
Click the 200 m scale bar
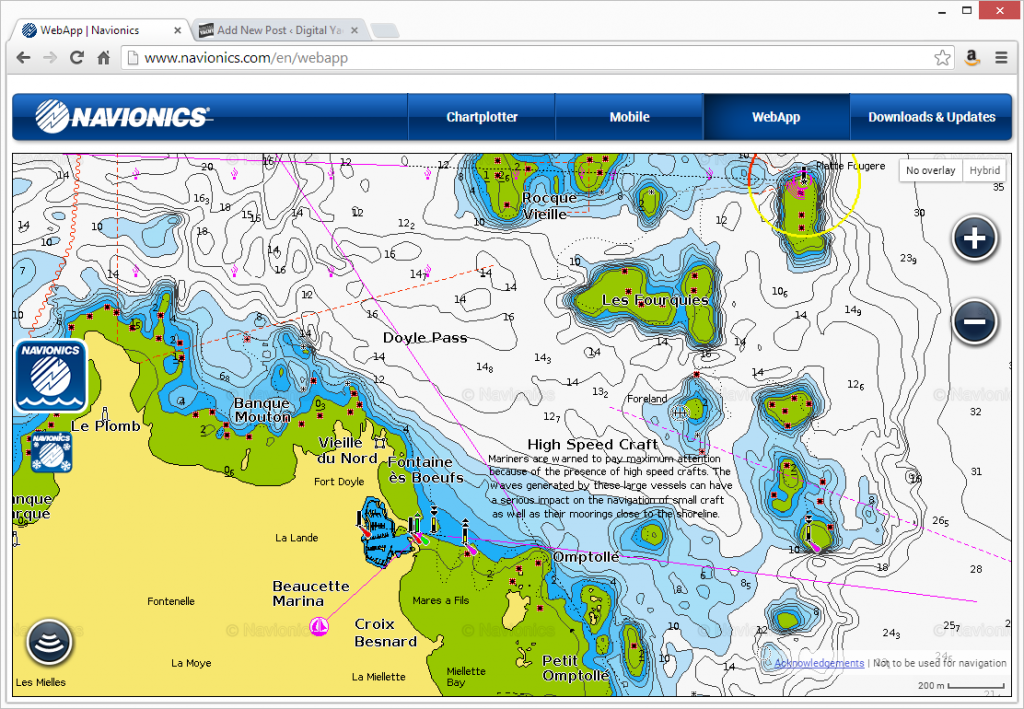pos(931,686)
